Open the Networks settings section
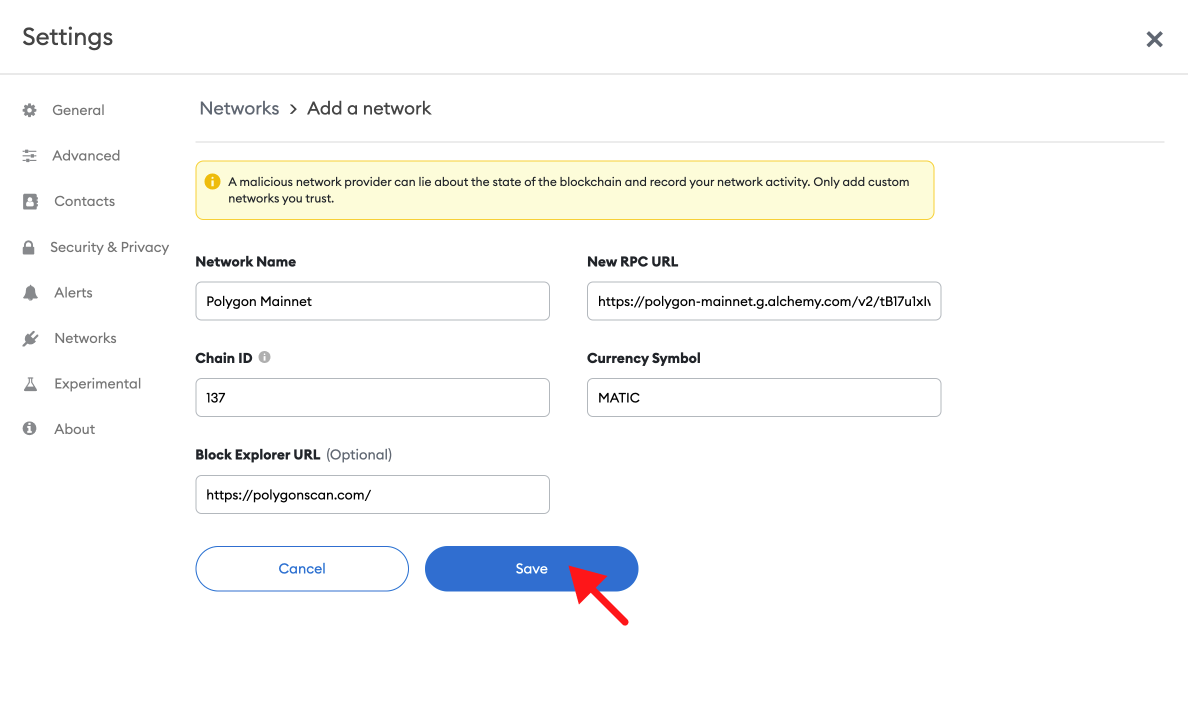 tap(85, 338)
